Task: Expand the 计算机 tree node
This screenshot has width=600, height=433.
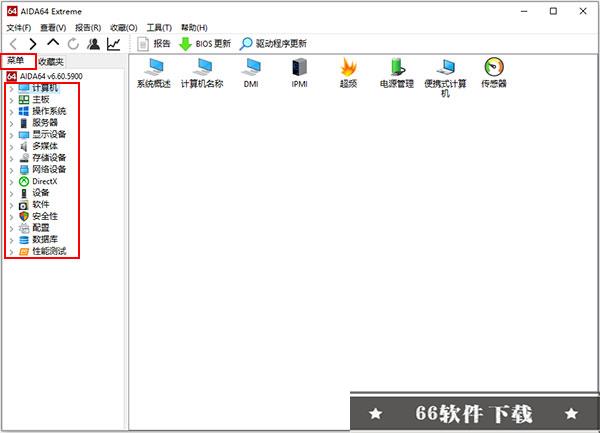Action: point(11,88)
